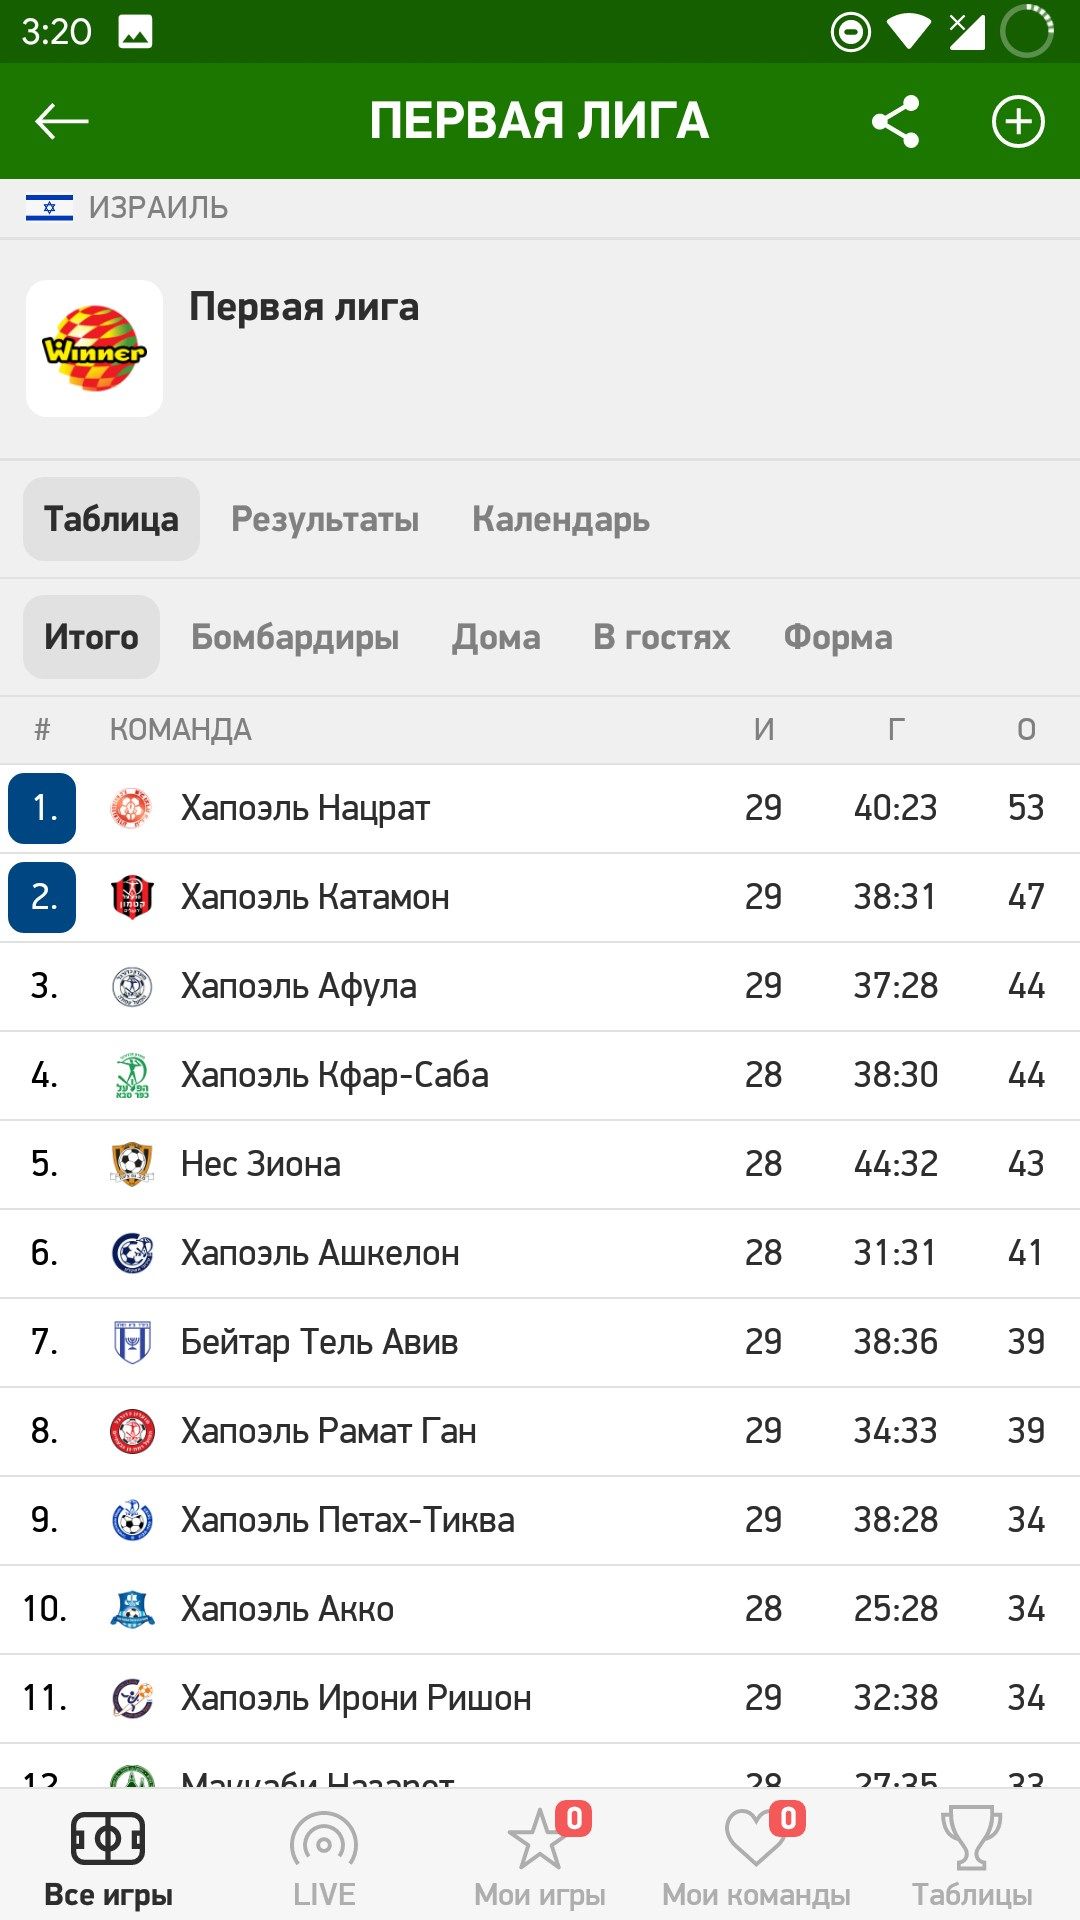Select the В гостях standings filter

coord(662,637)
